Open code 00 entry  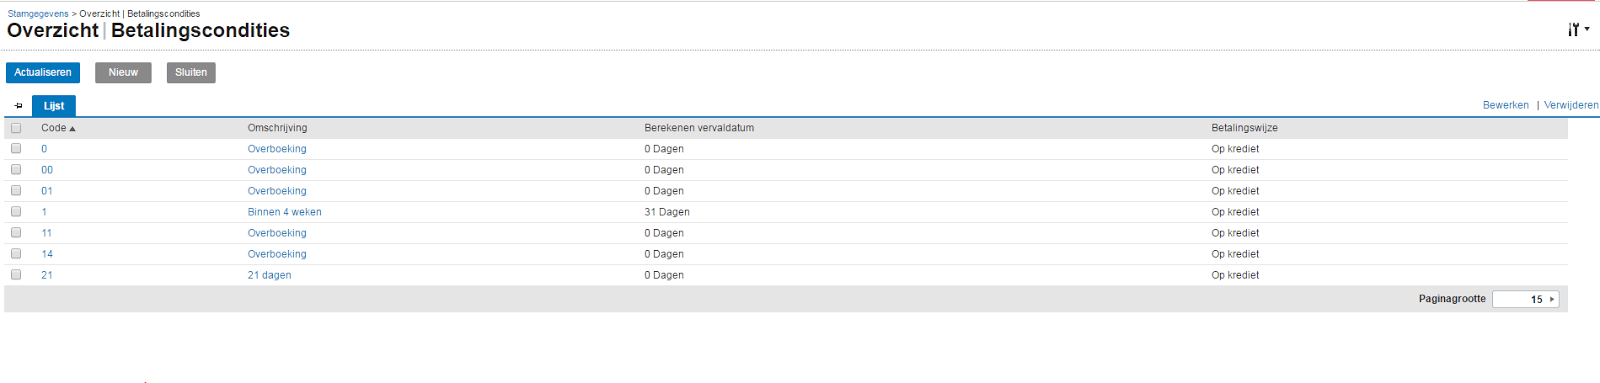47,170
